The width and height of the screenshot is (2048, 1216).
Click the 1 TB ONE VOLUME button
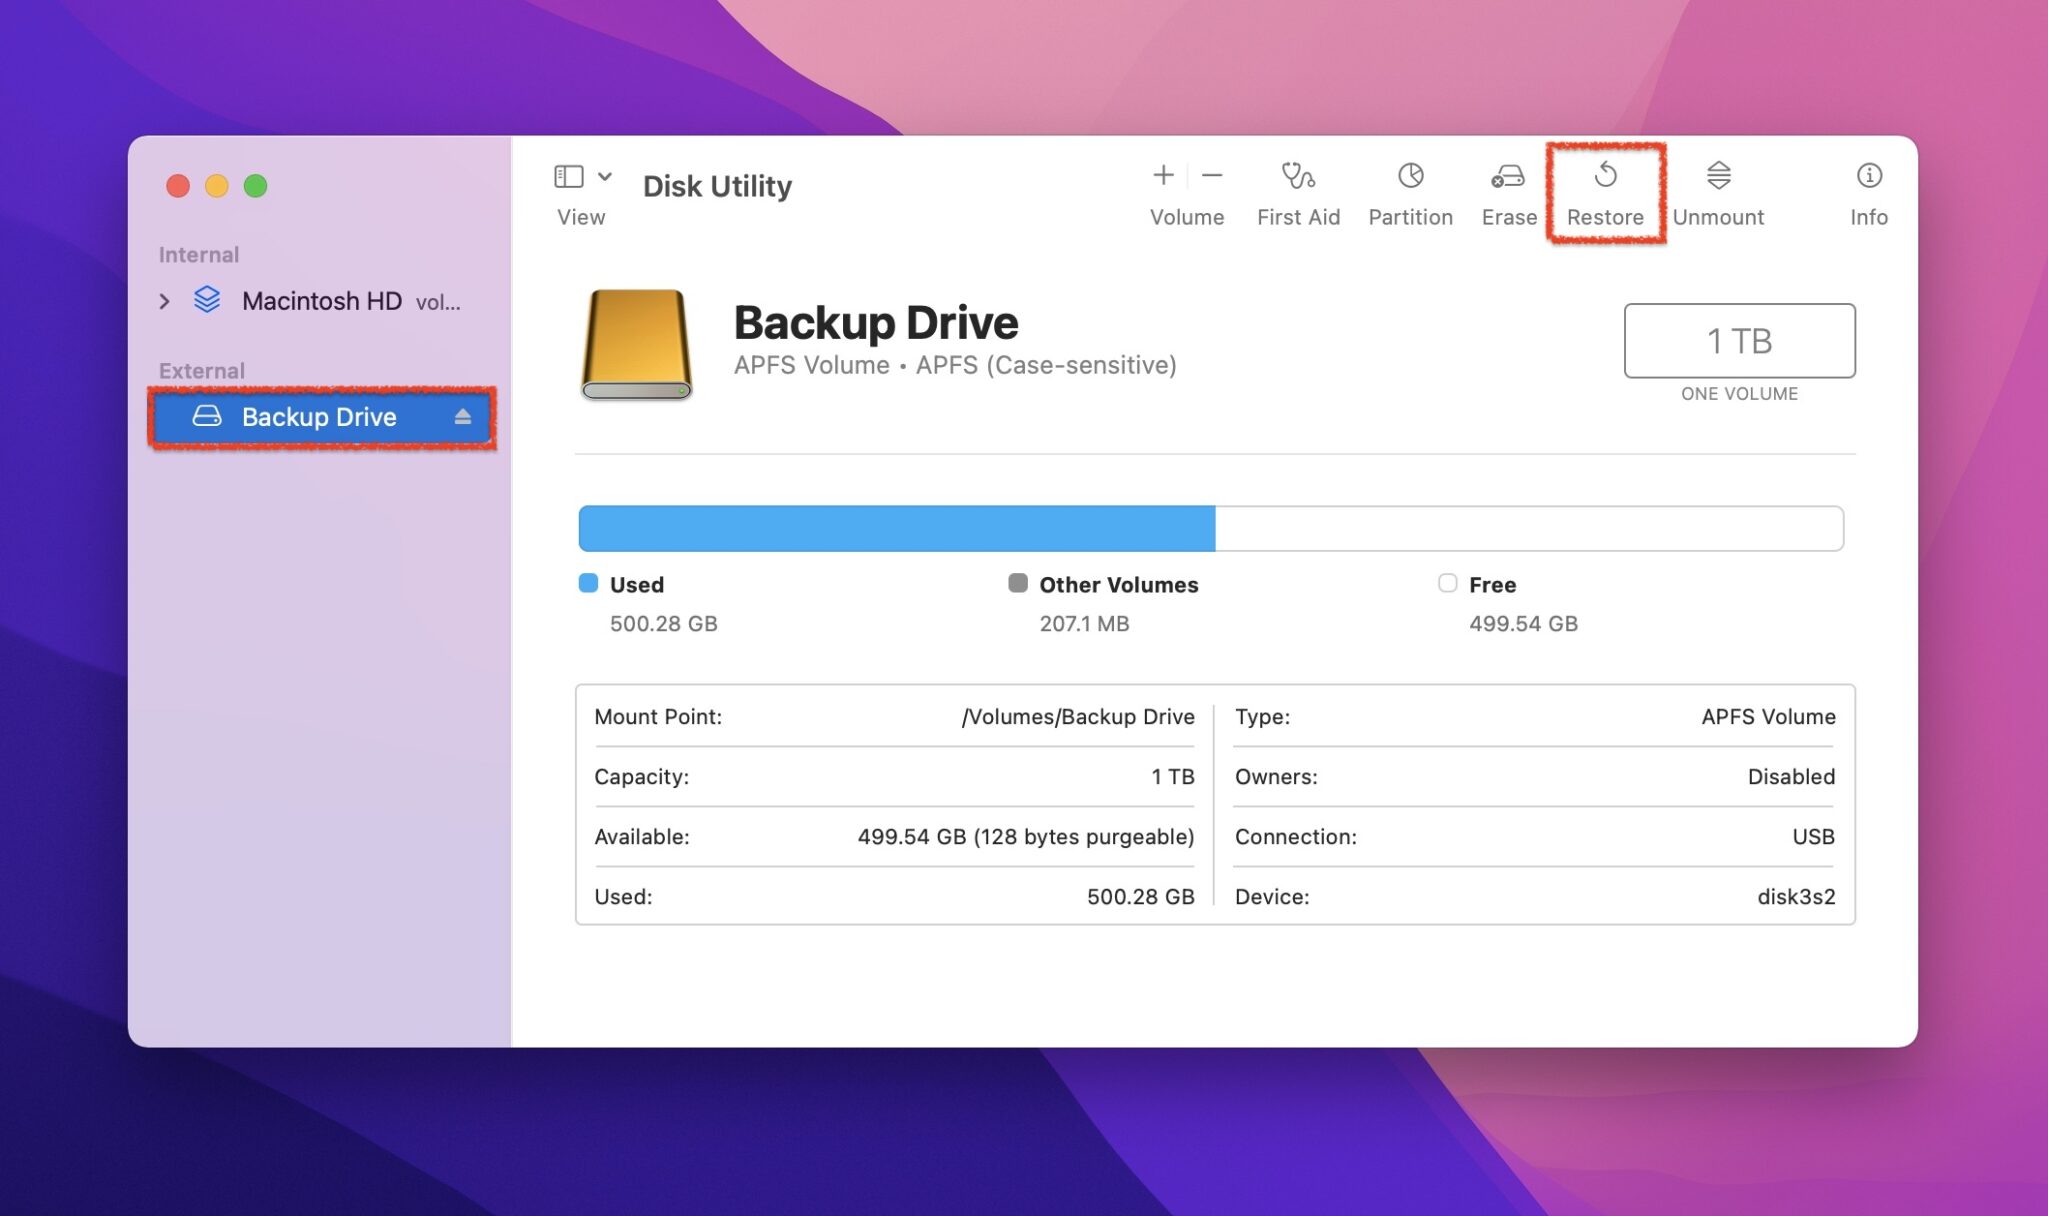point(1740,341)
